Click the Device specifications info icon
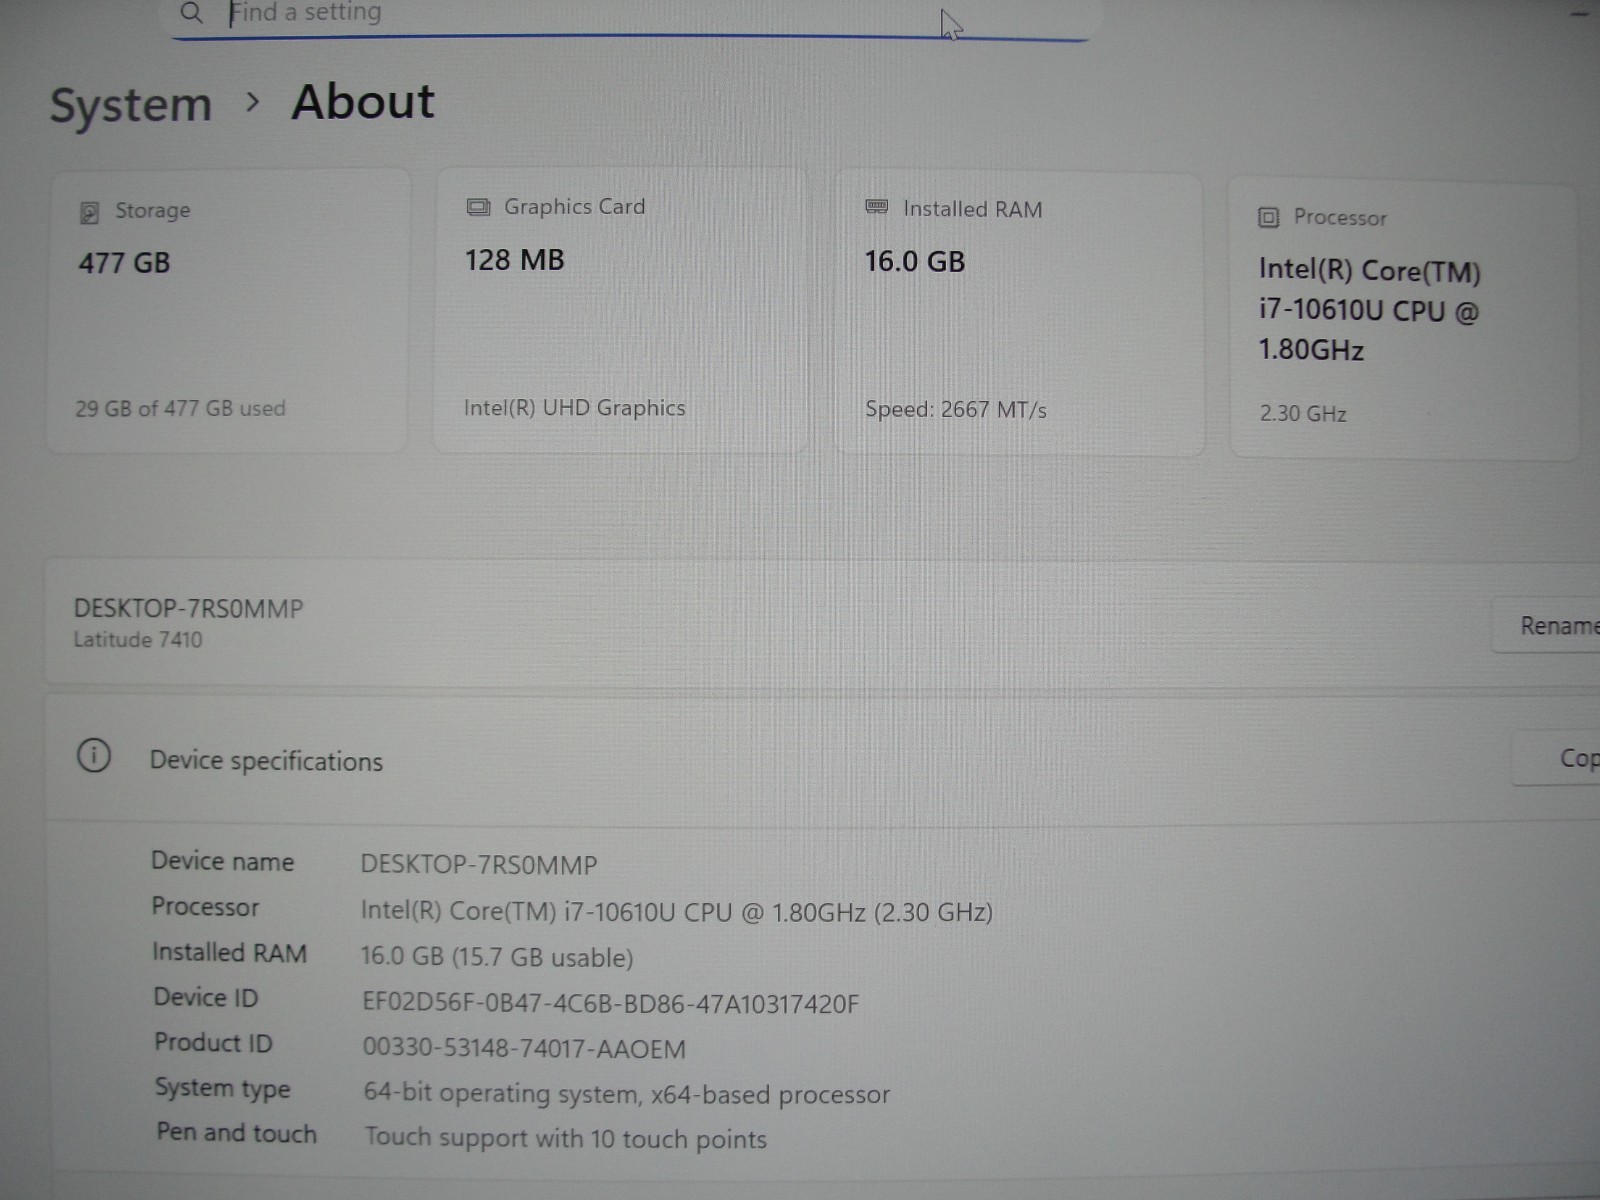Viewport: 1600px width, 1200px height. click(x=94, y=756)
